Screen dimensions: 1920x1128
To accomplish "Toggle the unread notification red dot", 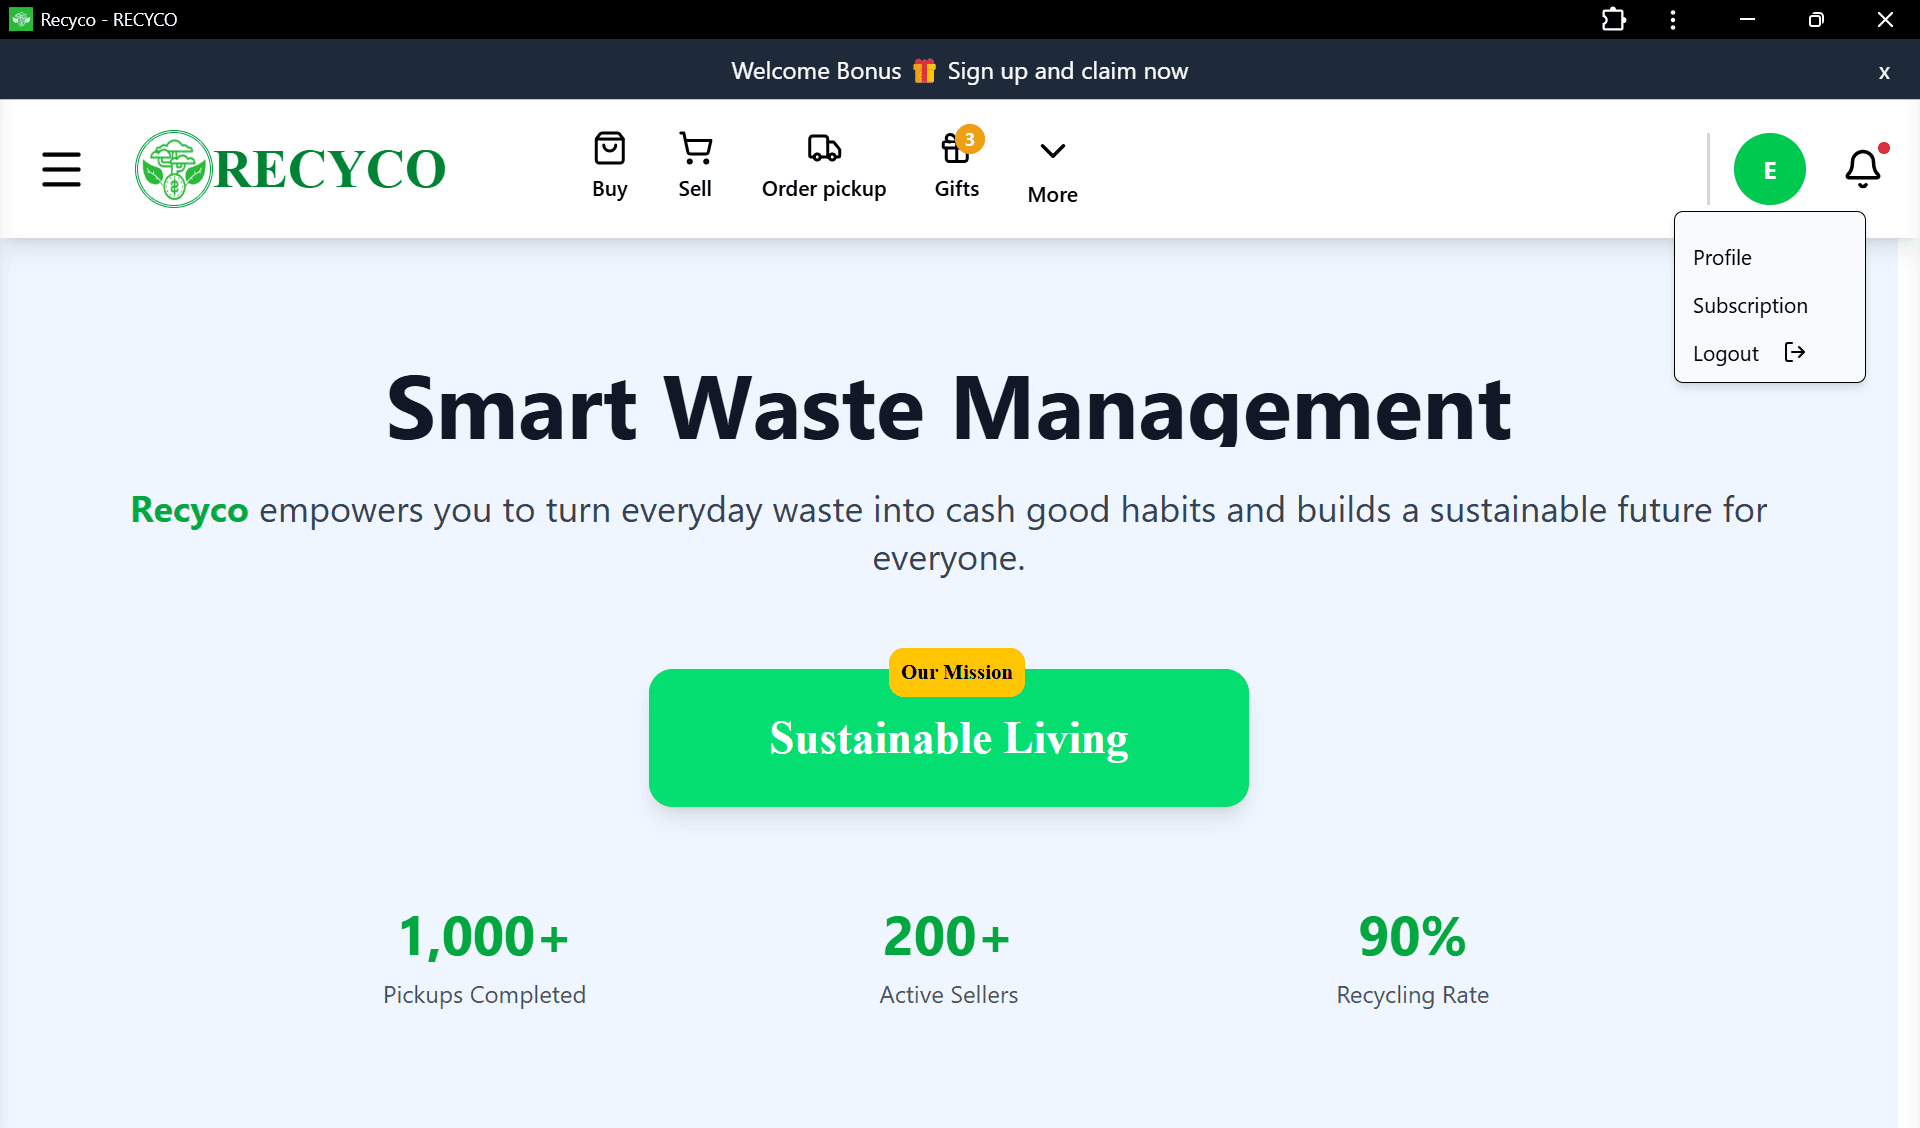I will click(1882, 148).
